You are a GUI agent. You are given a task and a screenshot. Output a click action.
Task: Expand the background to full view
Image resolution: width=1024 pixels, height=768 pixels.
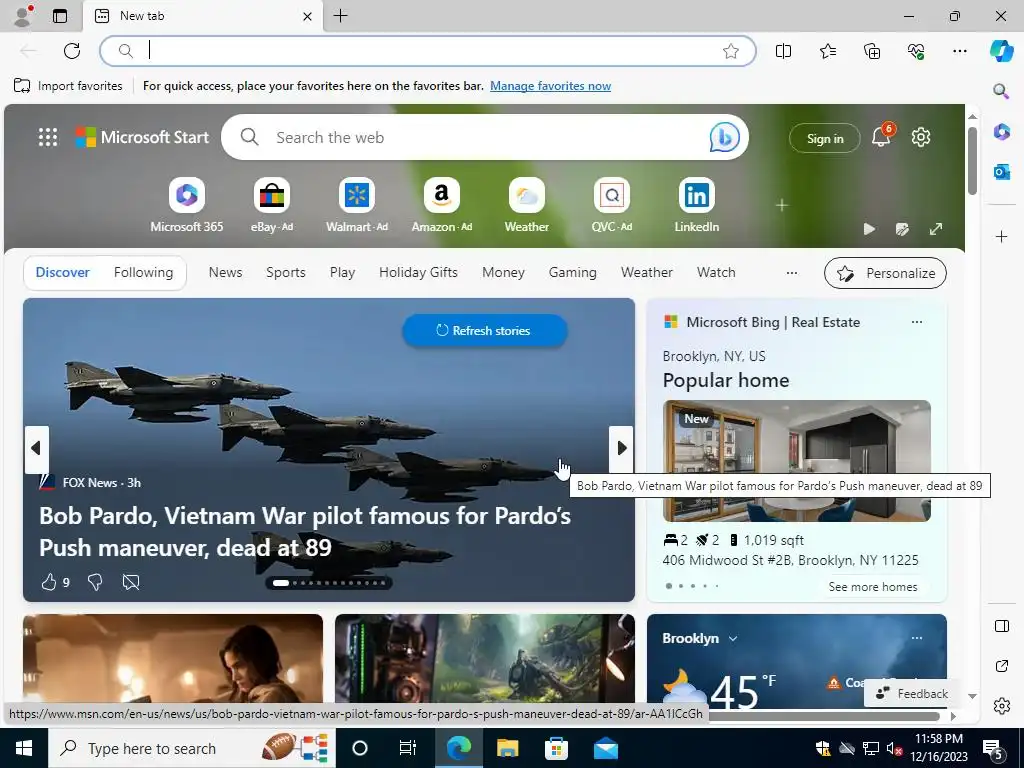click(936, 229)
